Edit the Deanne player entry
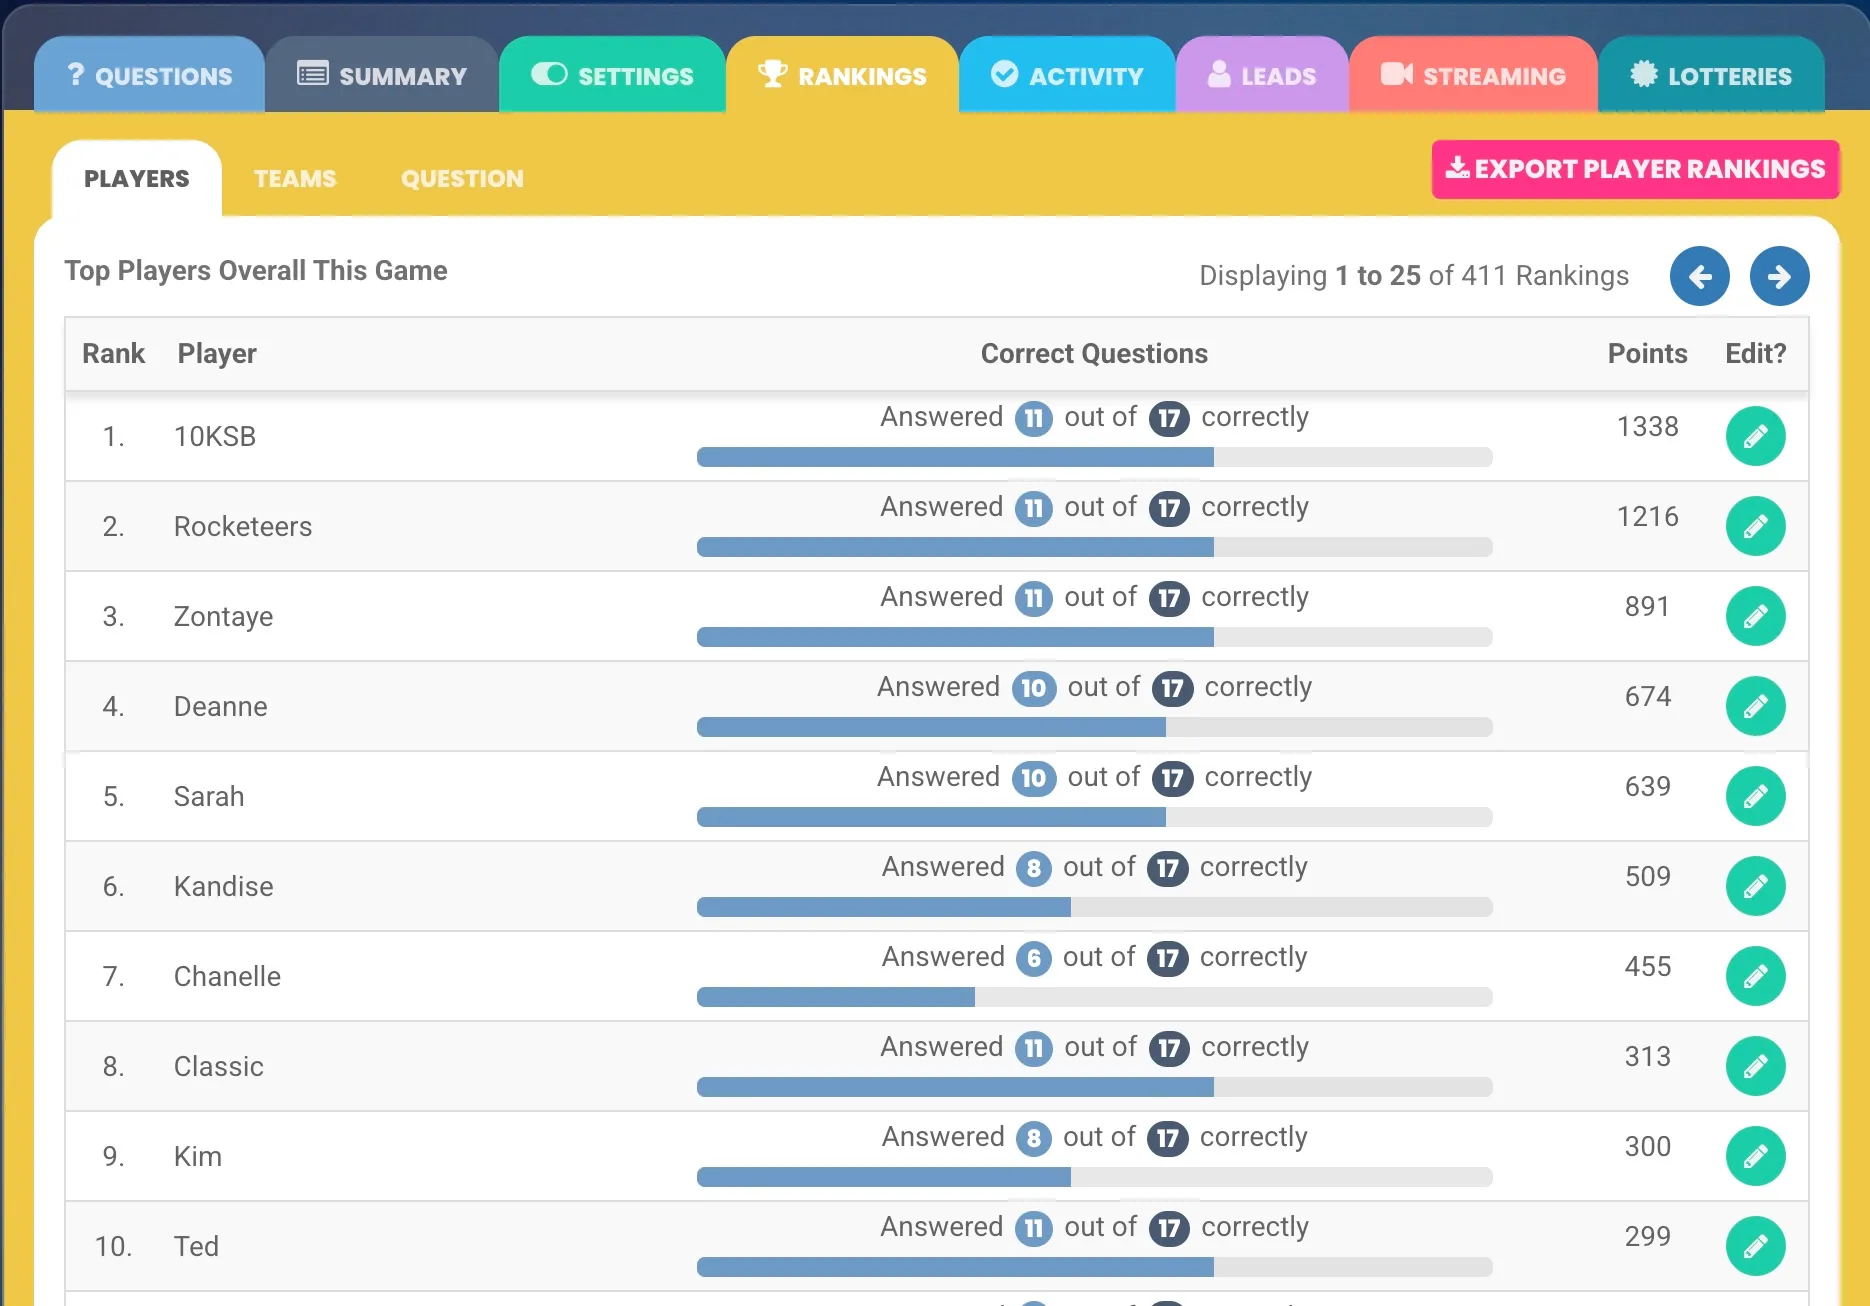Image resolution: width=1870 pixels, height=1306 pixels. point(1755,706)
